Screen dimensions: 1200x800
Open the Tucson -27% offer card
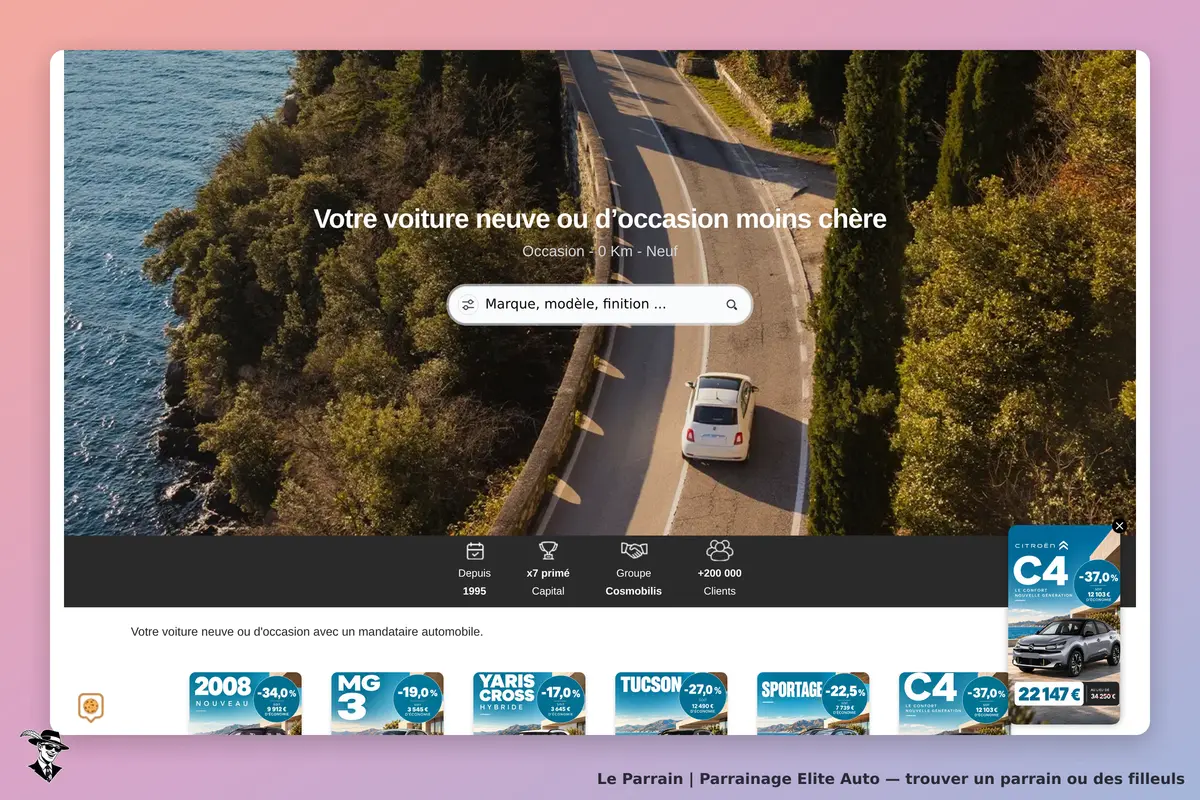pyautogui.click(x=671, y=703)
